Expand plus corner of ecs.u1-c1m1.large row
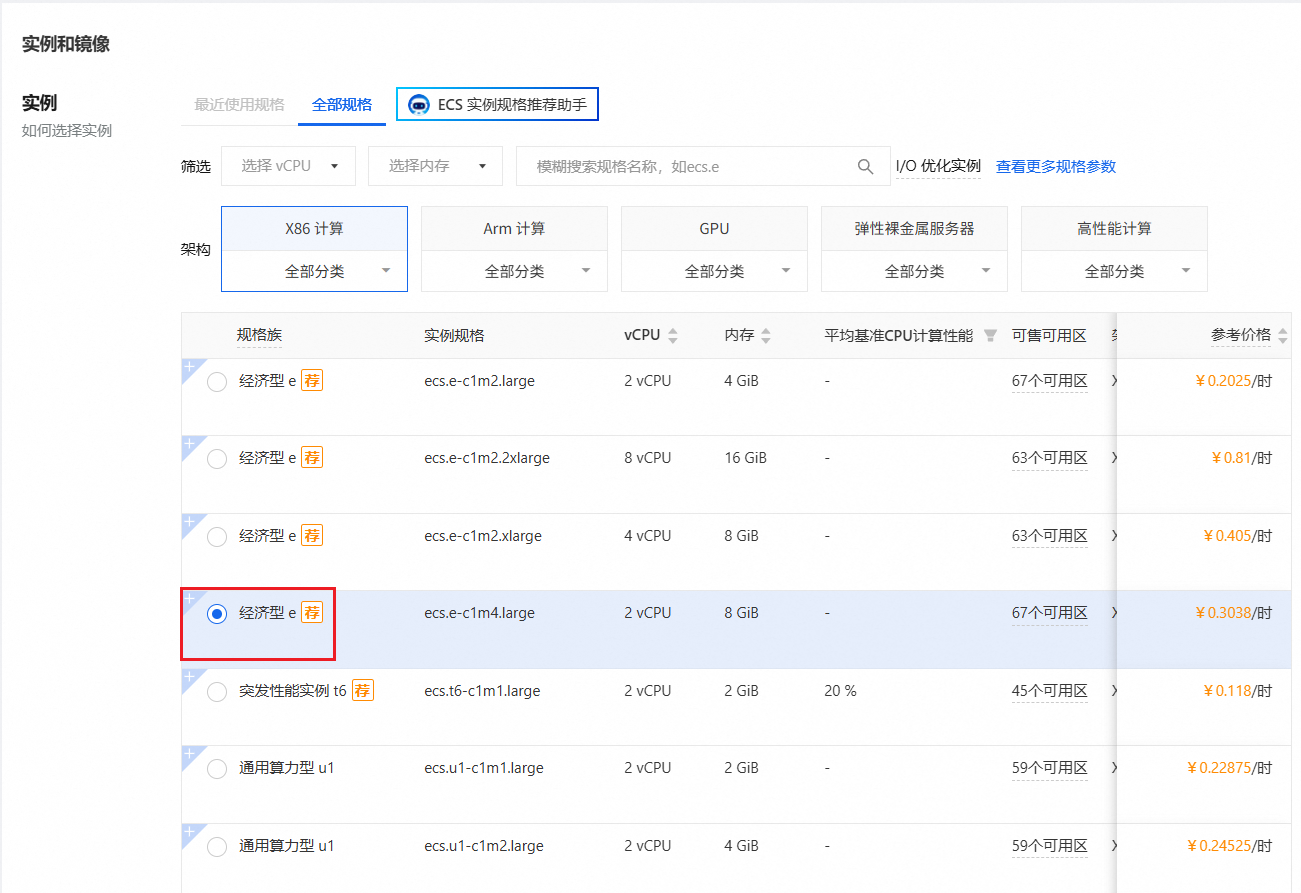 [x=190, y=754]
